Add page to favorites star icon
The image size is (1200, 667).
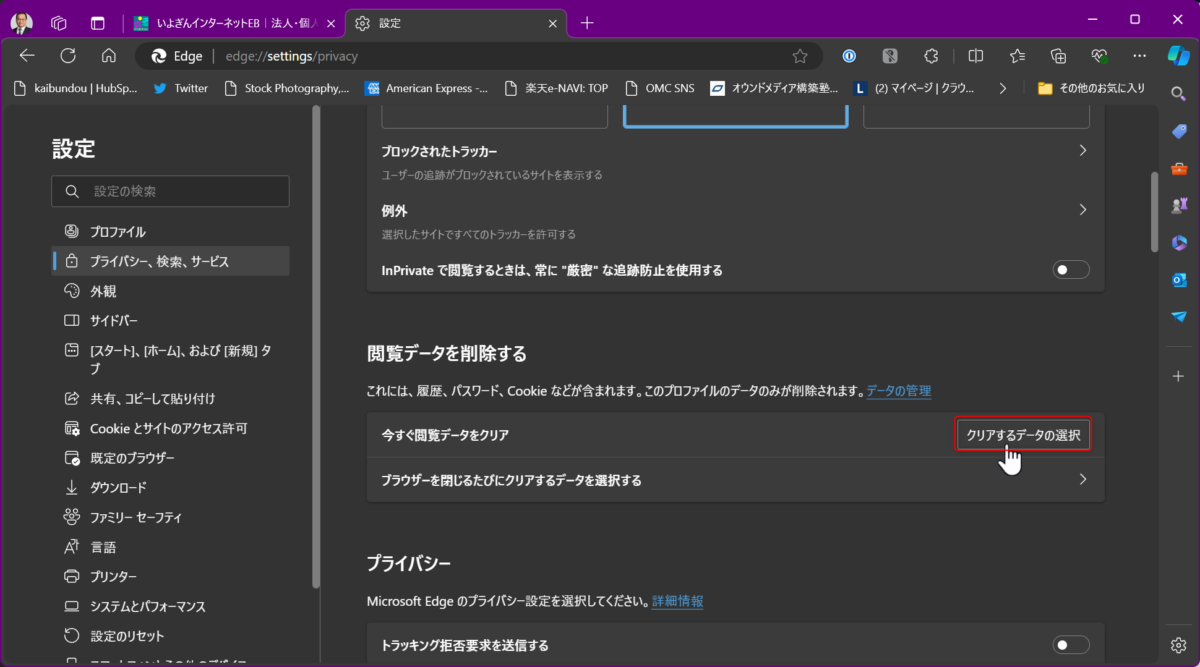pyautogui.click(x=800, y=56)
